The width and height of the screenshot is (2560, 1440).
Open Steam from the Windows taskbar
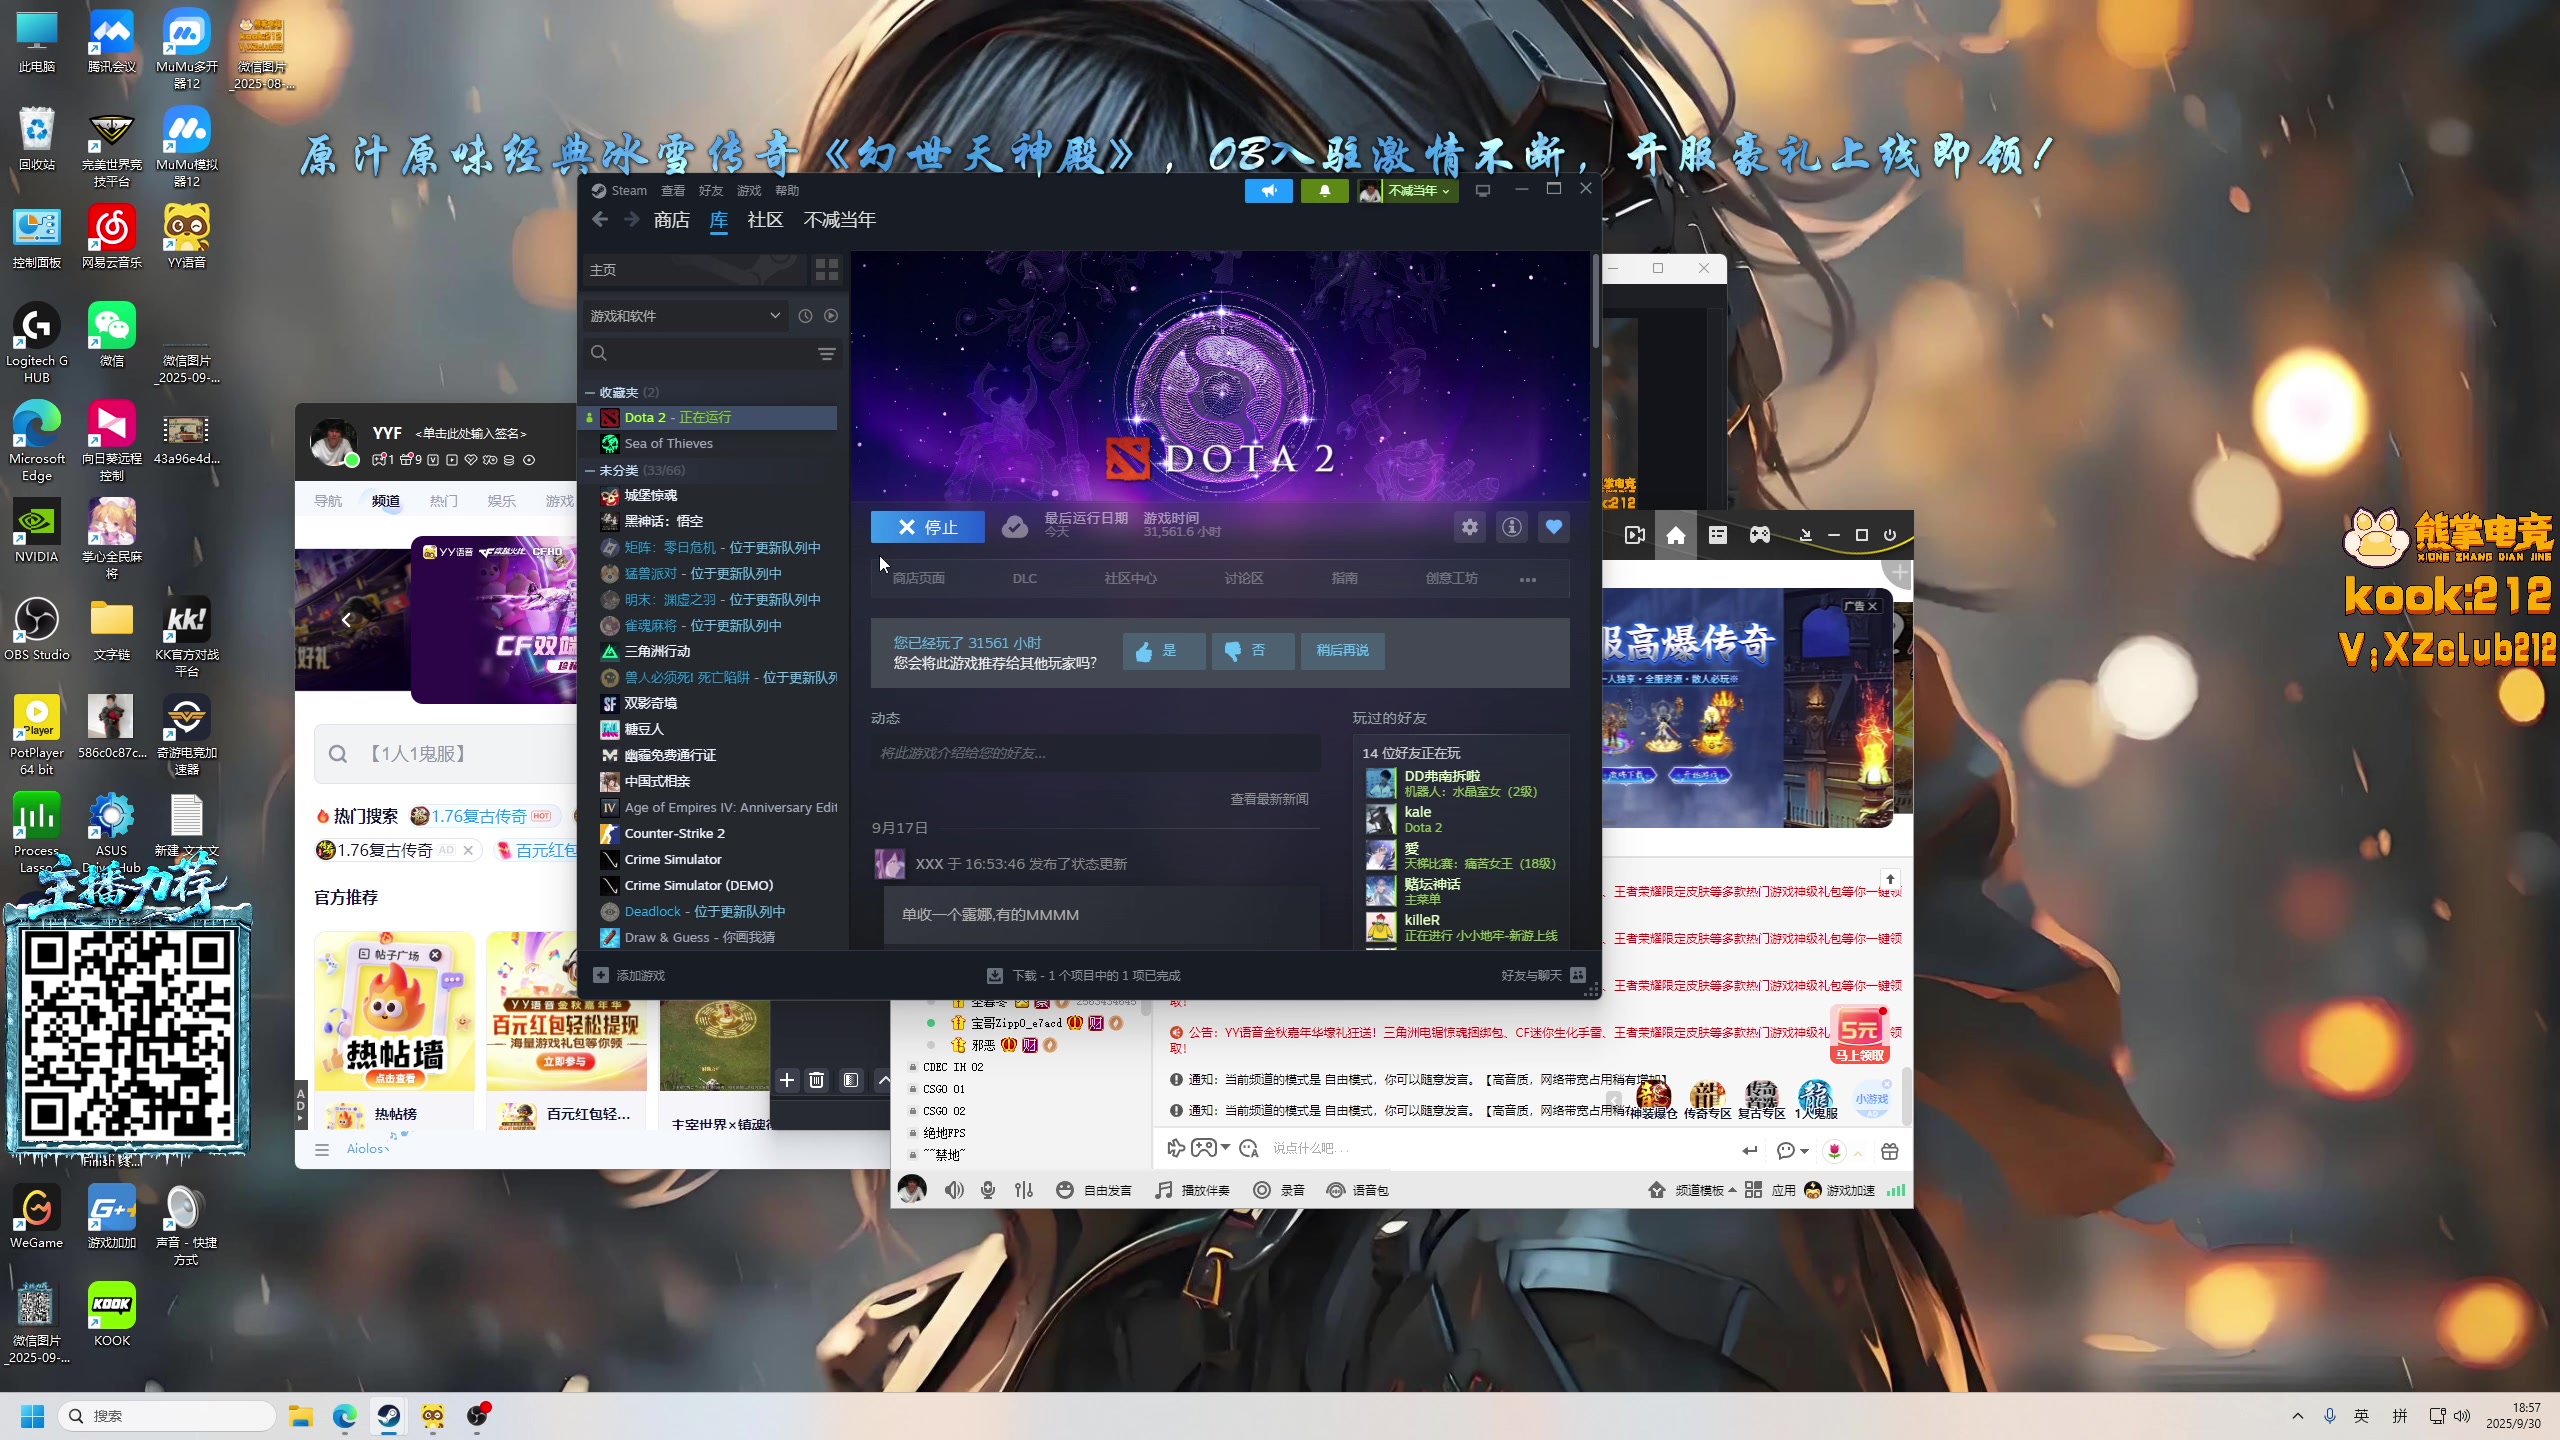388,1416
